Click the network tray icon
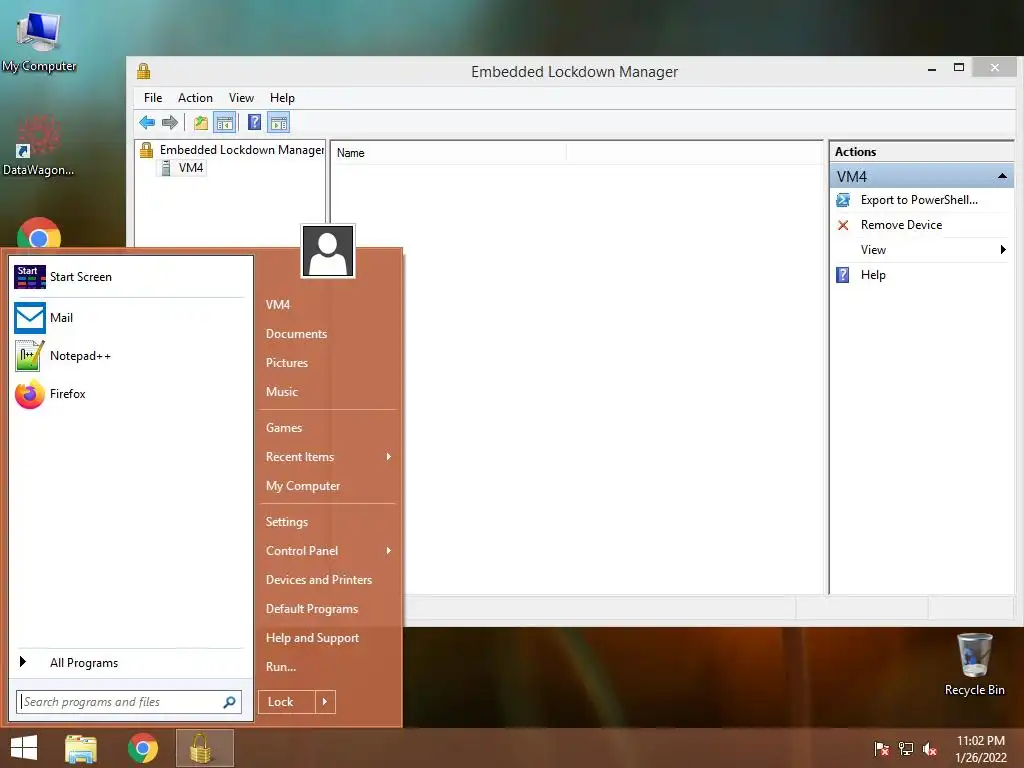Screen dimensions: 1024x768 pos(906,749)
